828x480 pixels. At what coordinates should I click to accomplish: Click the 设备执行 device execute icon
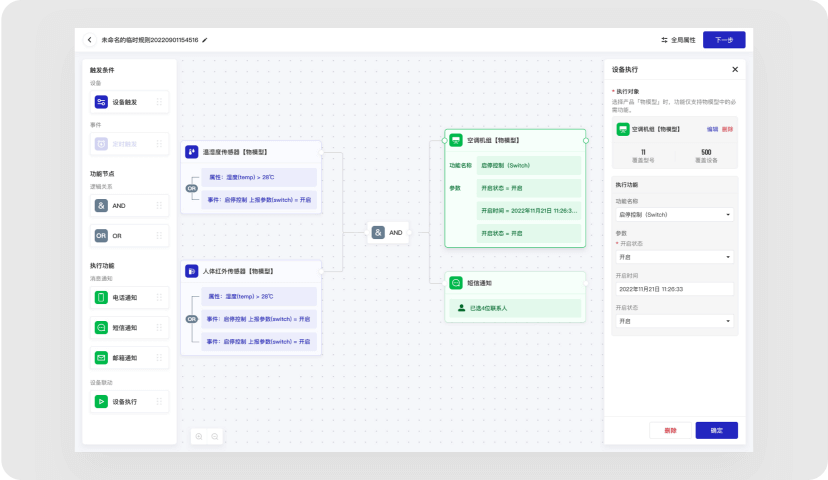pos(101,402)
